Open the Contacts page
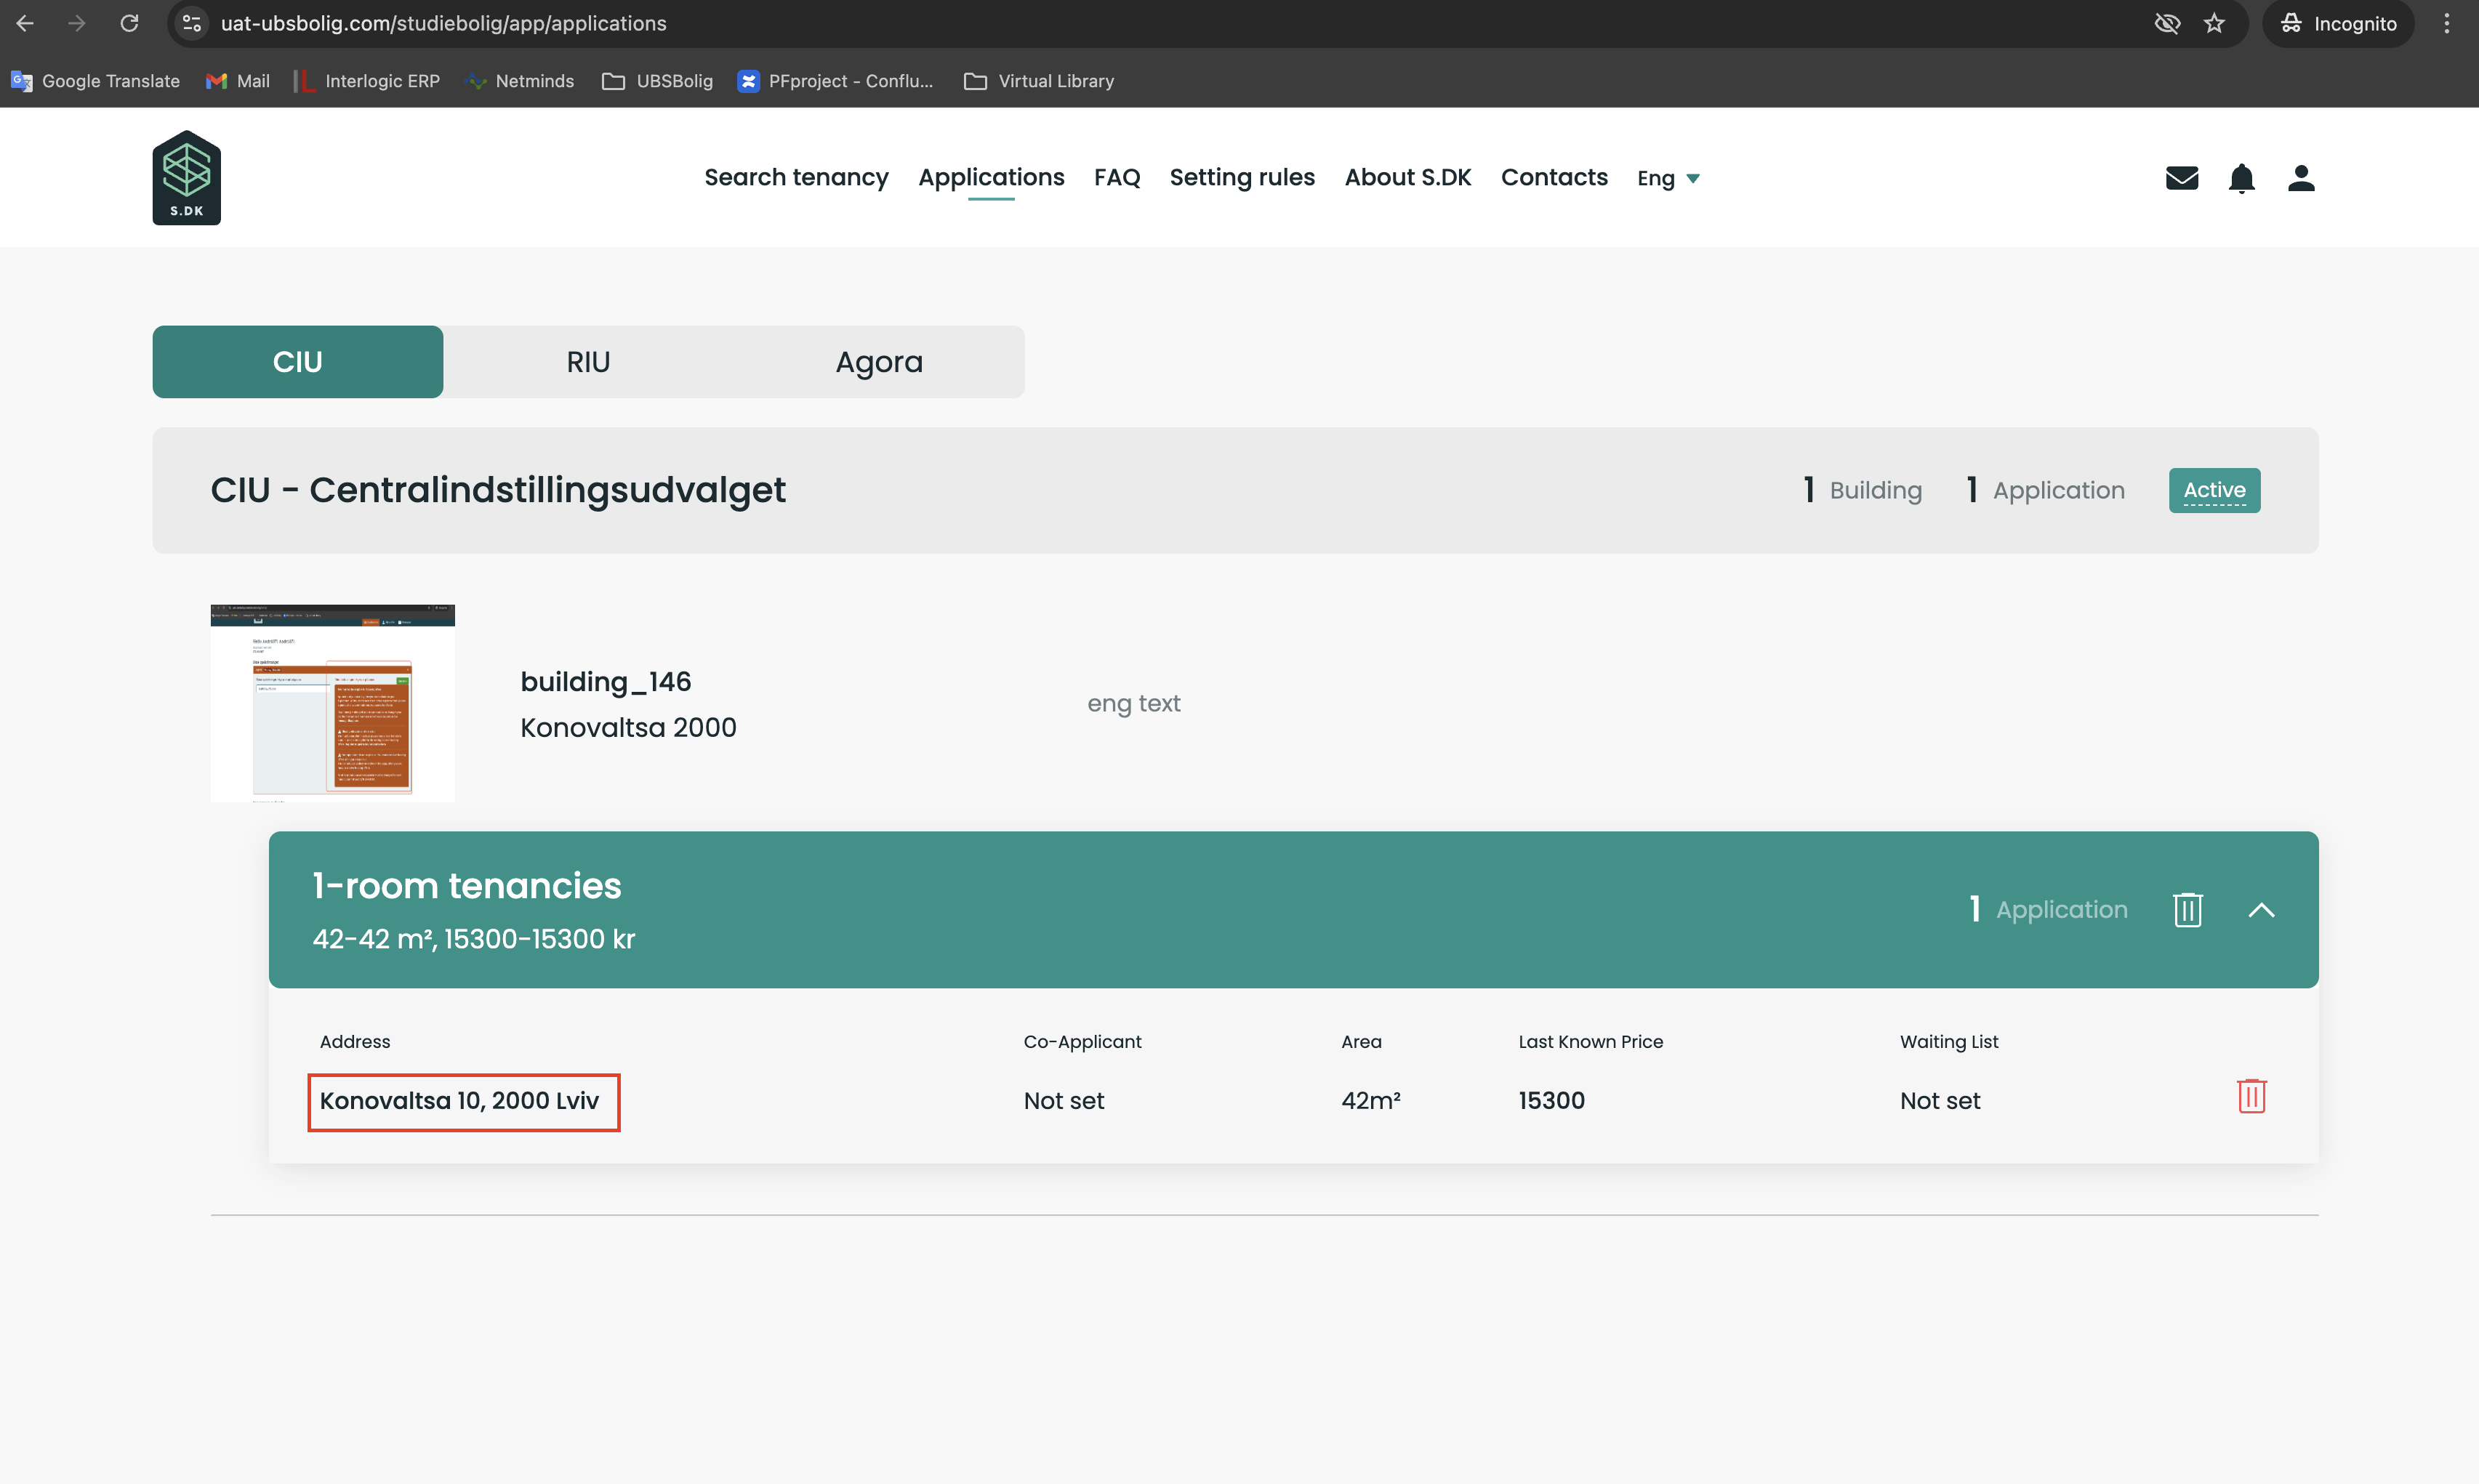 [1554, 178]
